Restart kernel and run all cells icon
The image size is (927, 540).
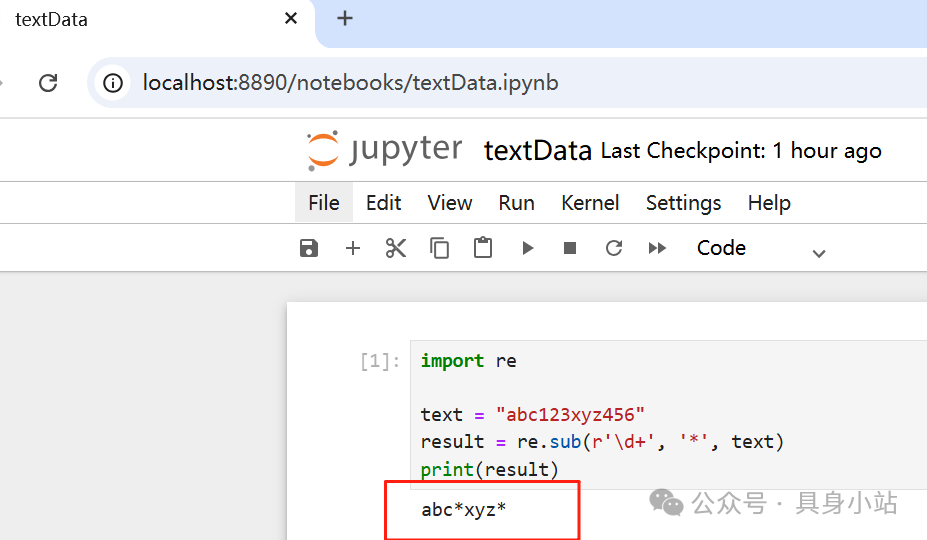(x=657, y=248)
